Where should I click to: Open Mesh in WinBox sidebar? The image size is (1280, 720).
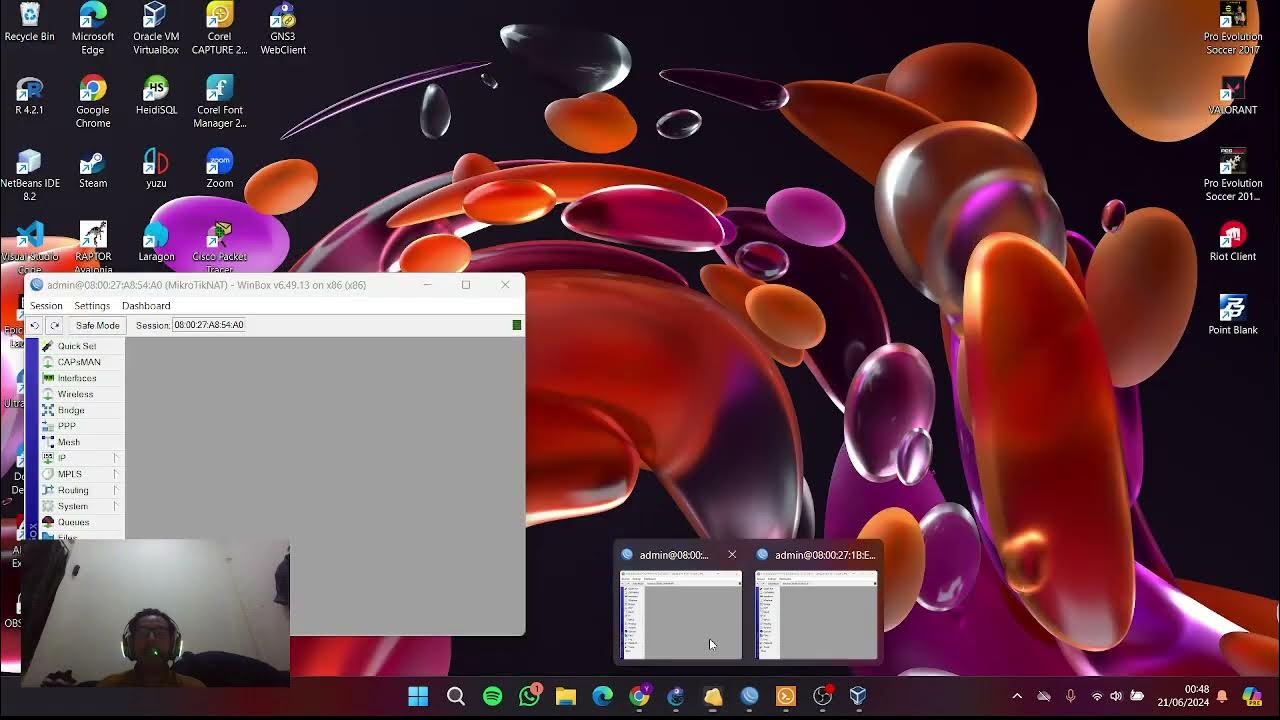pyautogui.click(x=68, y=442)
